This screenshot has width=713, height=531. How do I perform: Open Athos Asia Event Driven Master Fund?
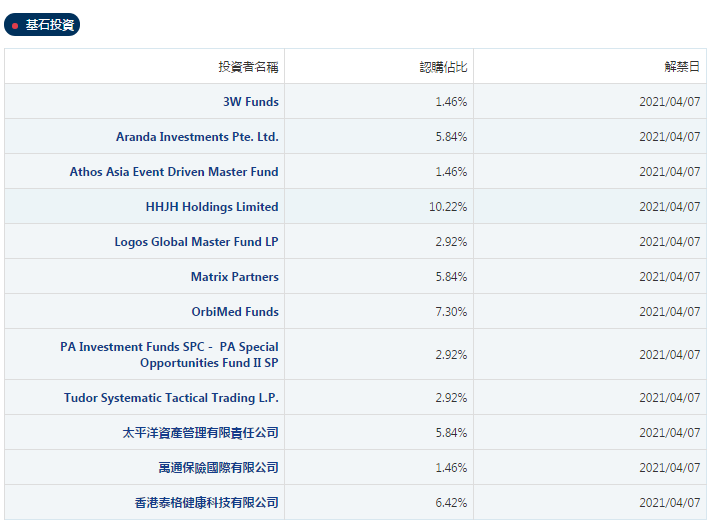tap(174, 171)
